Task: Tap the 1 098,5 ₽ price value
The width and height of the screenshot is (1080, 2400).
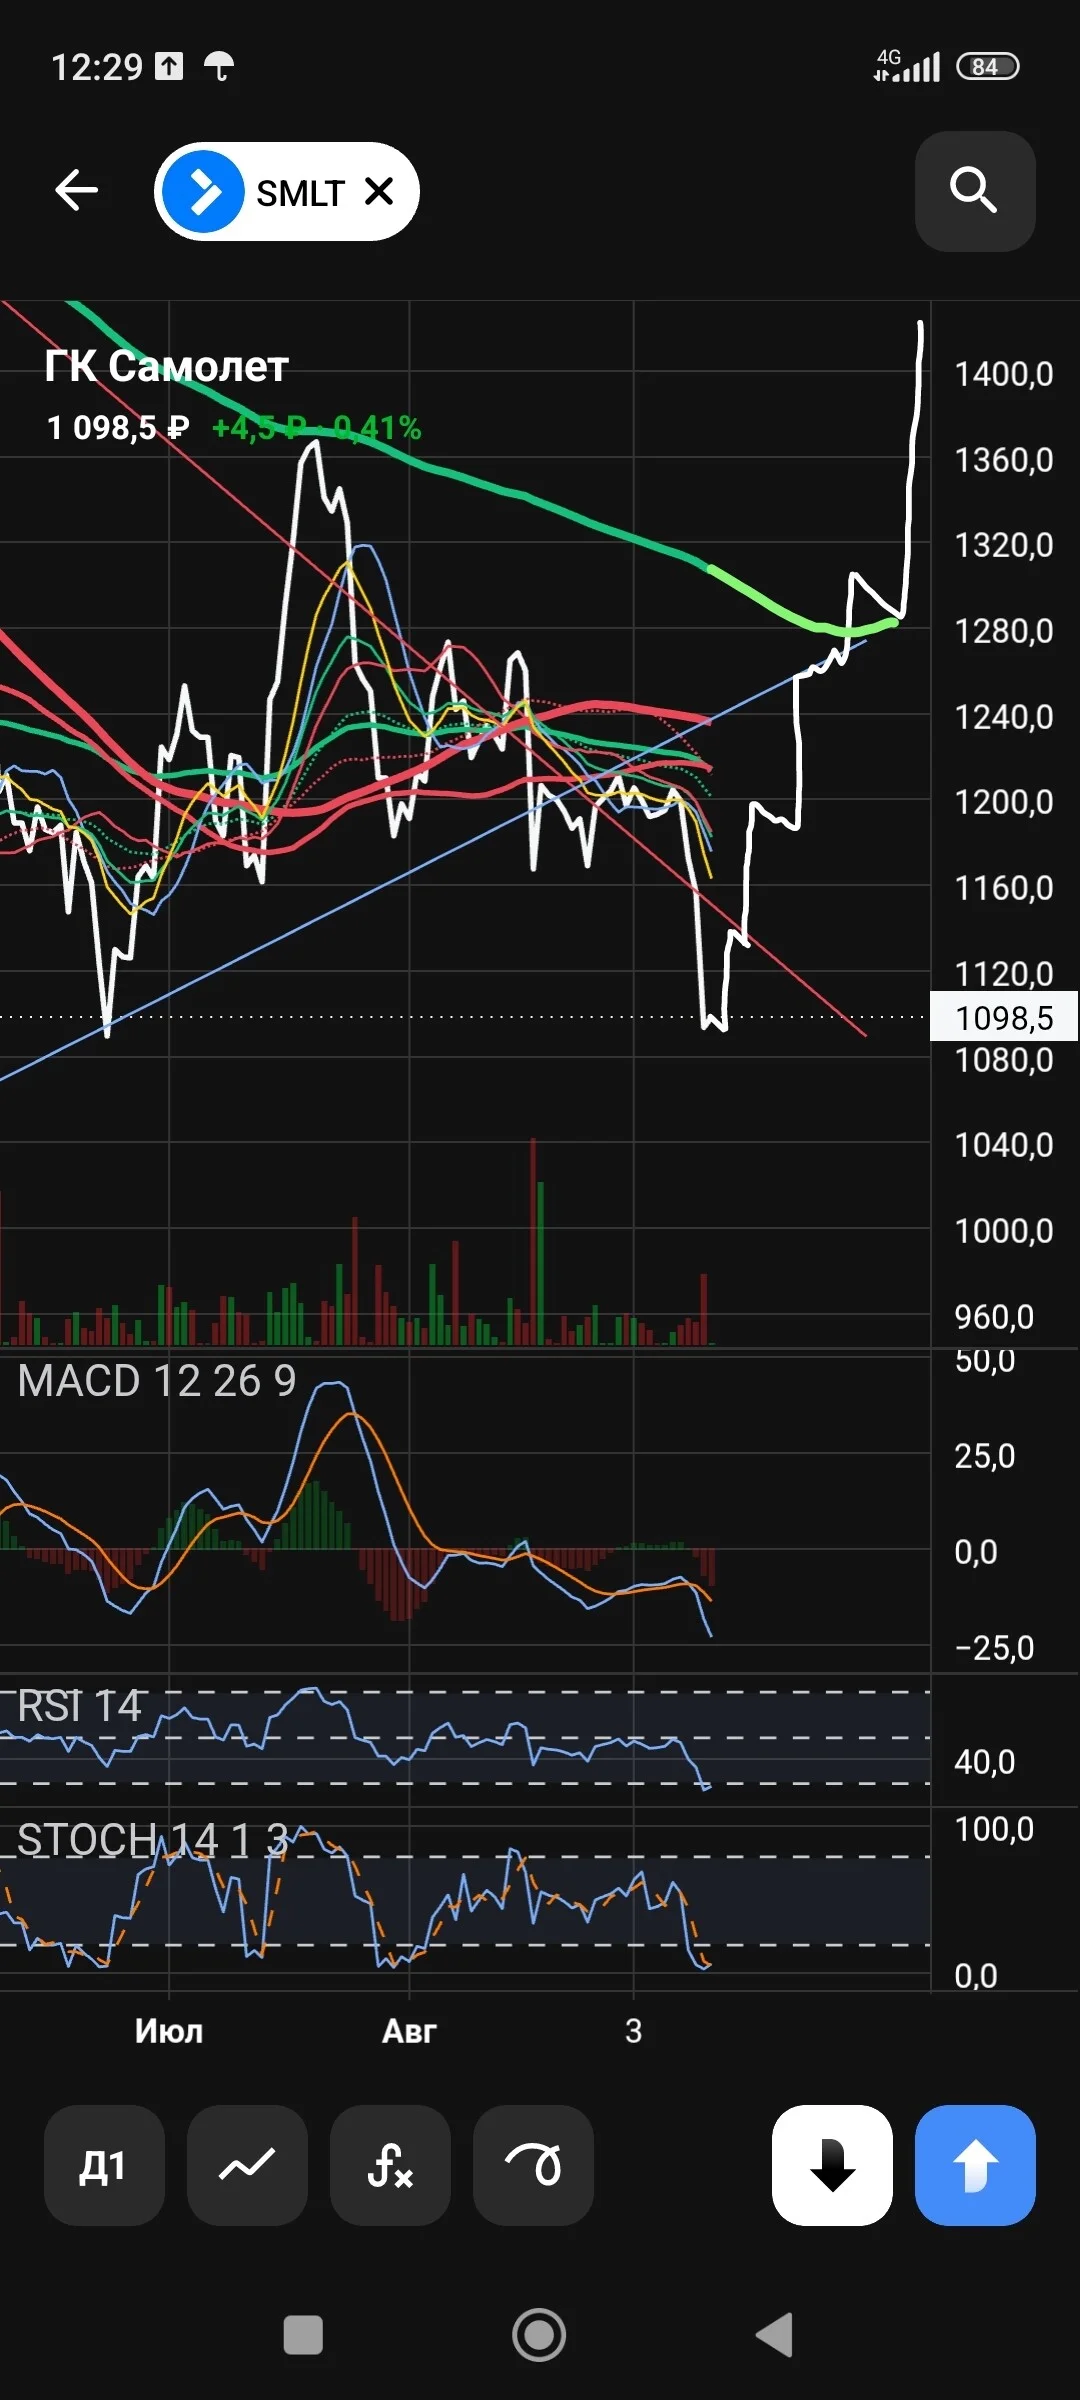Action: pos(118,428)
